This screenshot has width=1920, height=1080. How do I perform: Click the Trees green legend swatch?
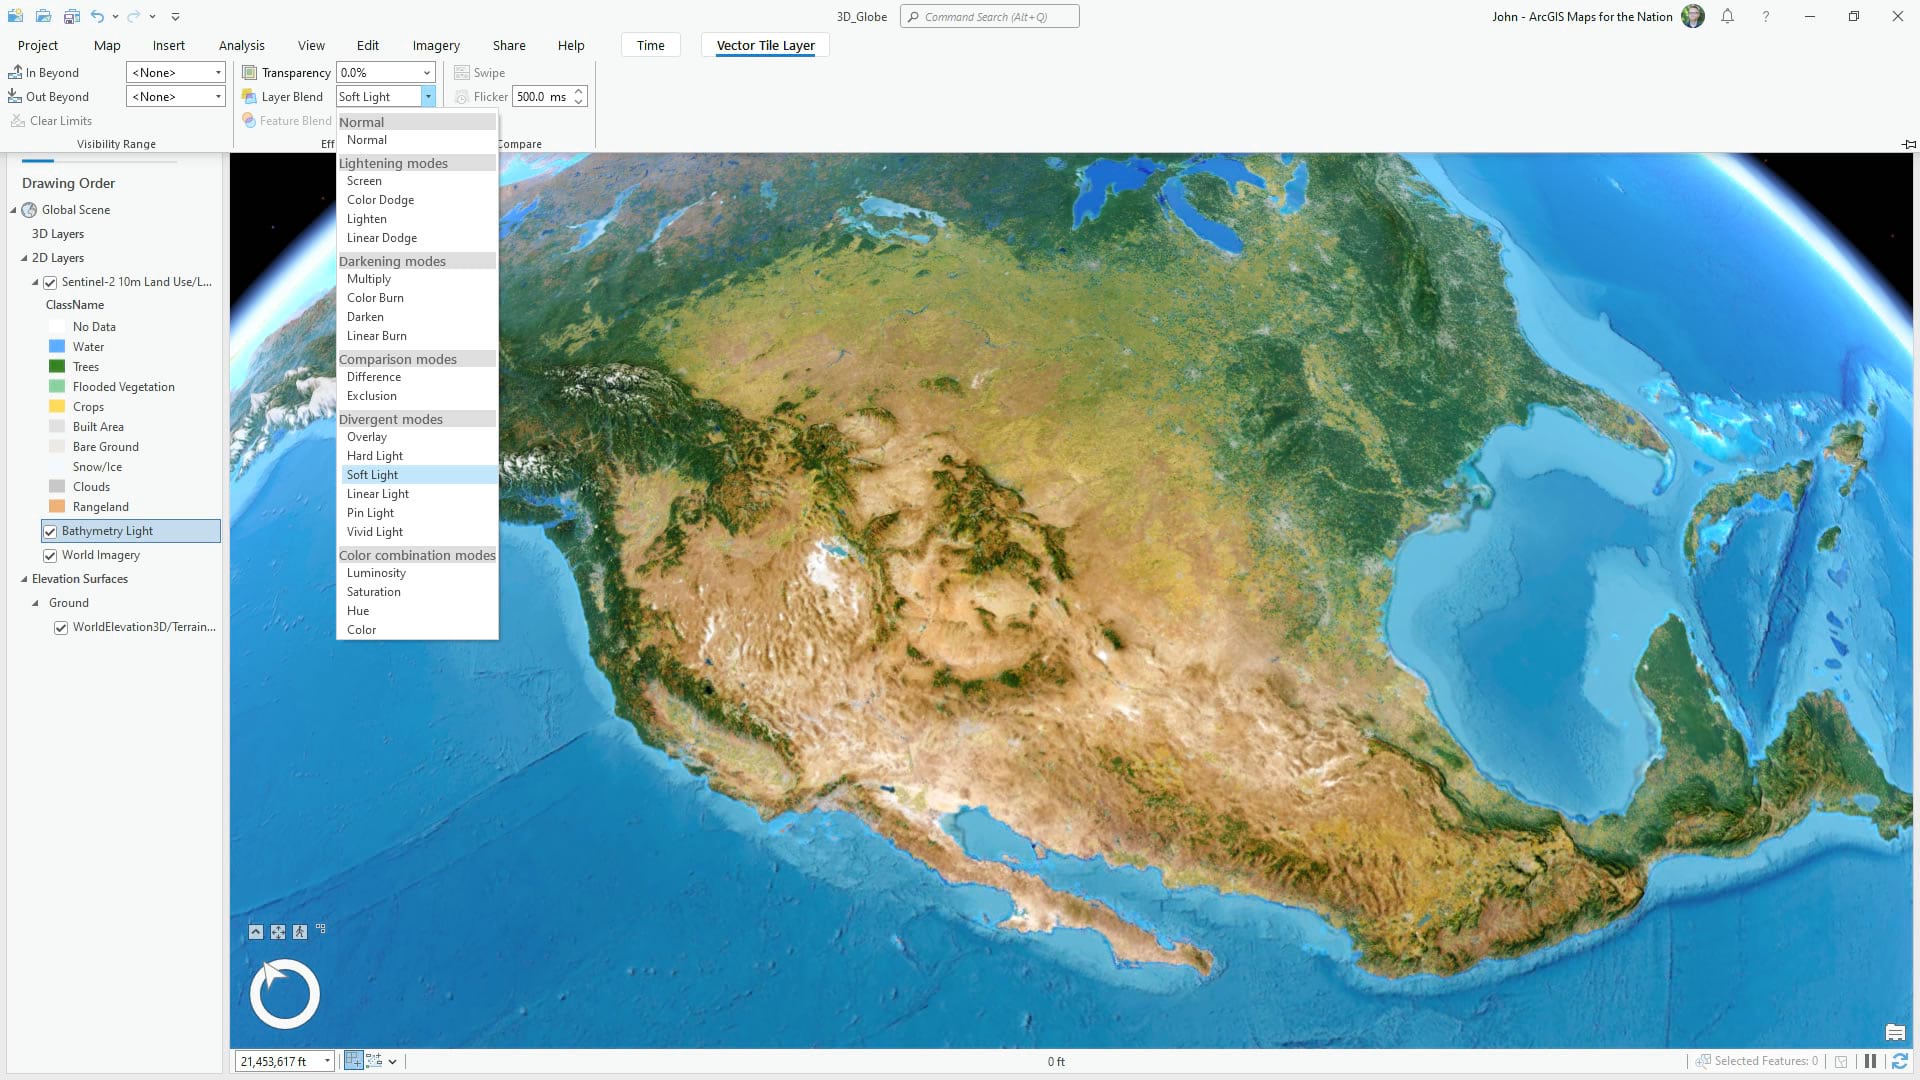[x=57, y=367]
